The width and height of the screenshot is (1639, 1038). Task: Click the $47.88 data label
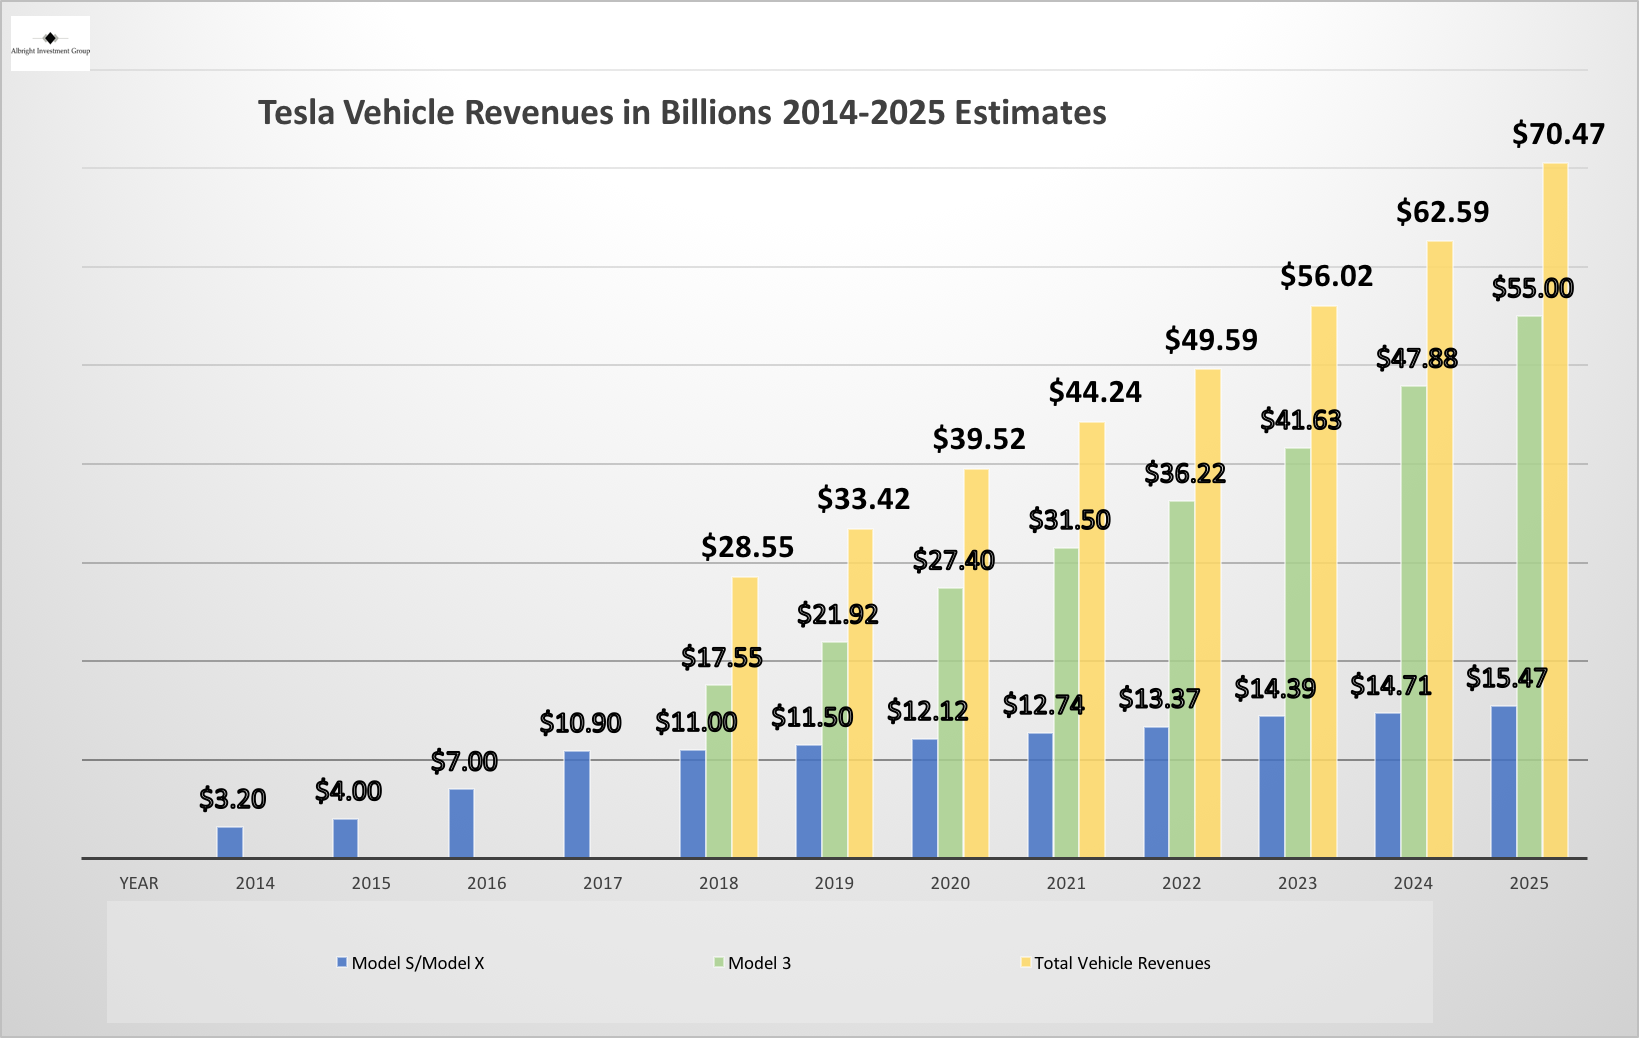coord(1416,358)
